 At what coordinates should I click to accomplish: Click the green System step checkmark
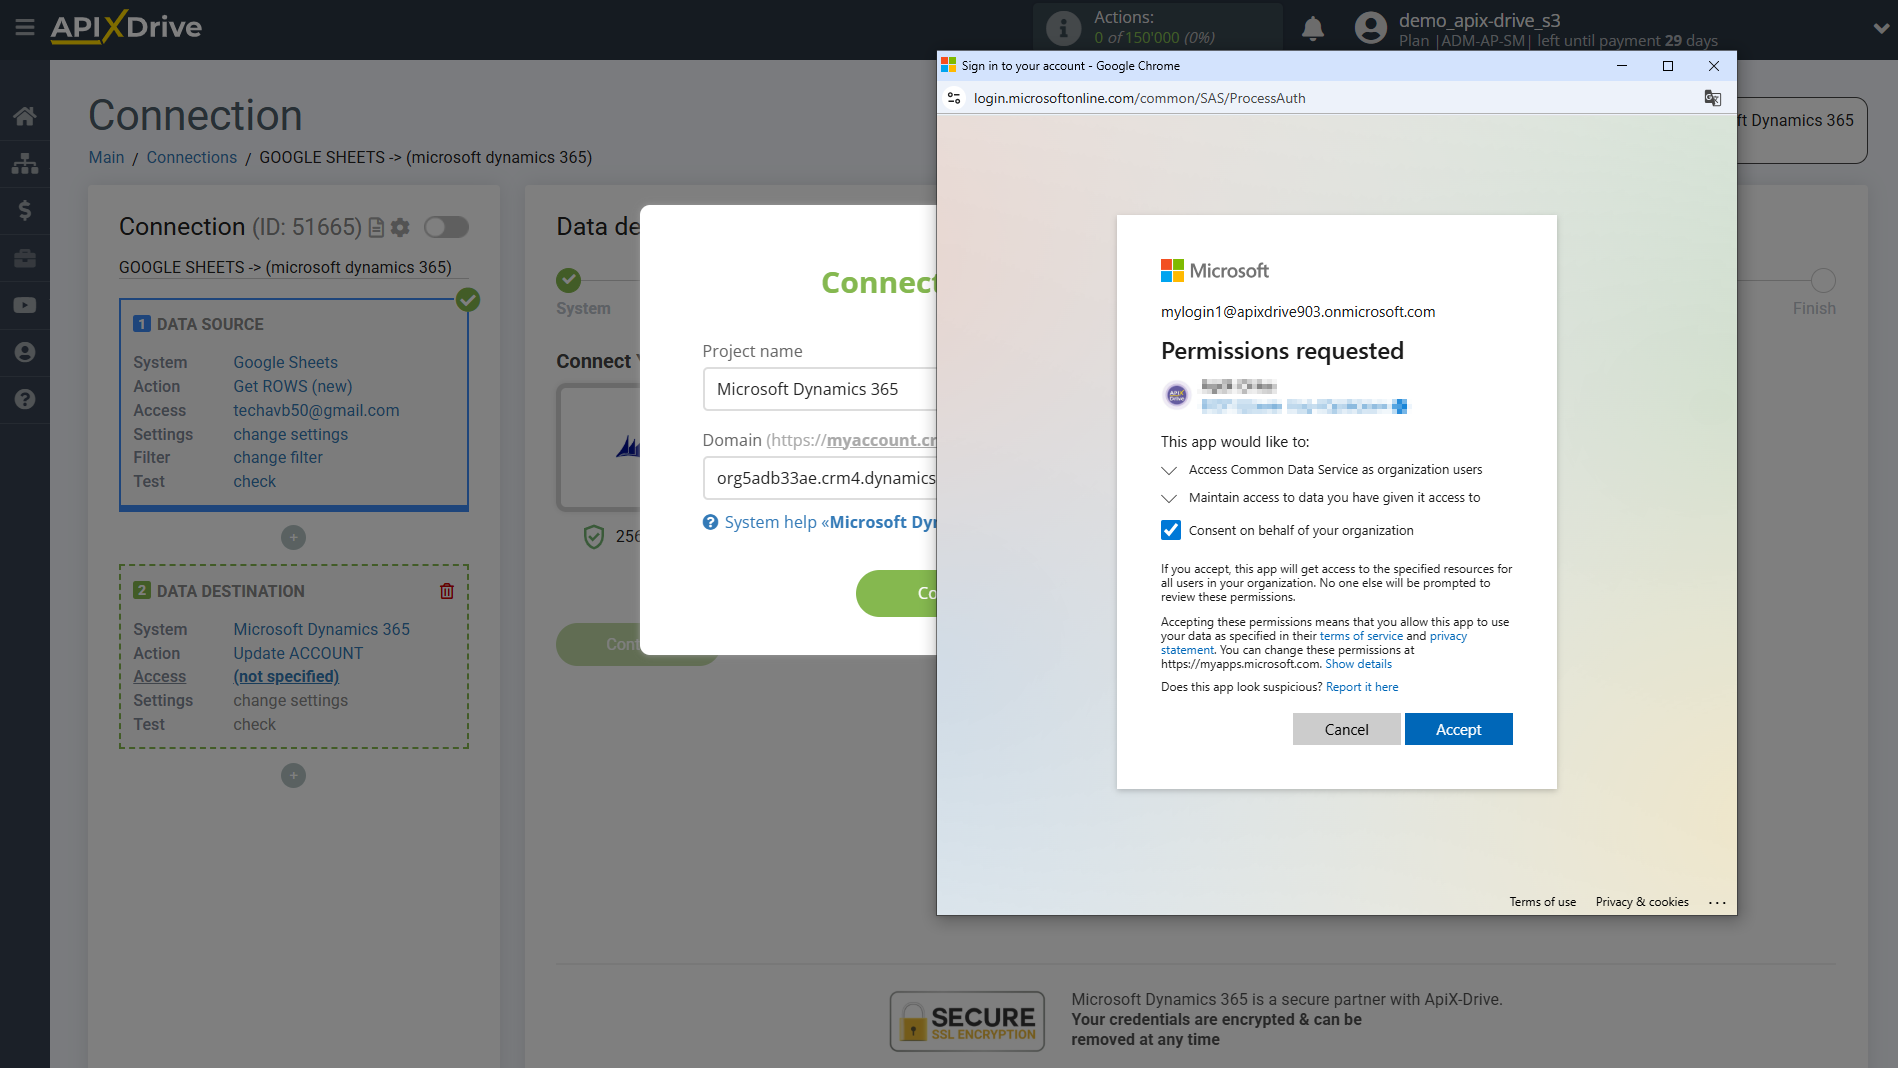pos(569,280)
